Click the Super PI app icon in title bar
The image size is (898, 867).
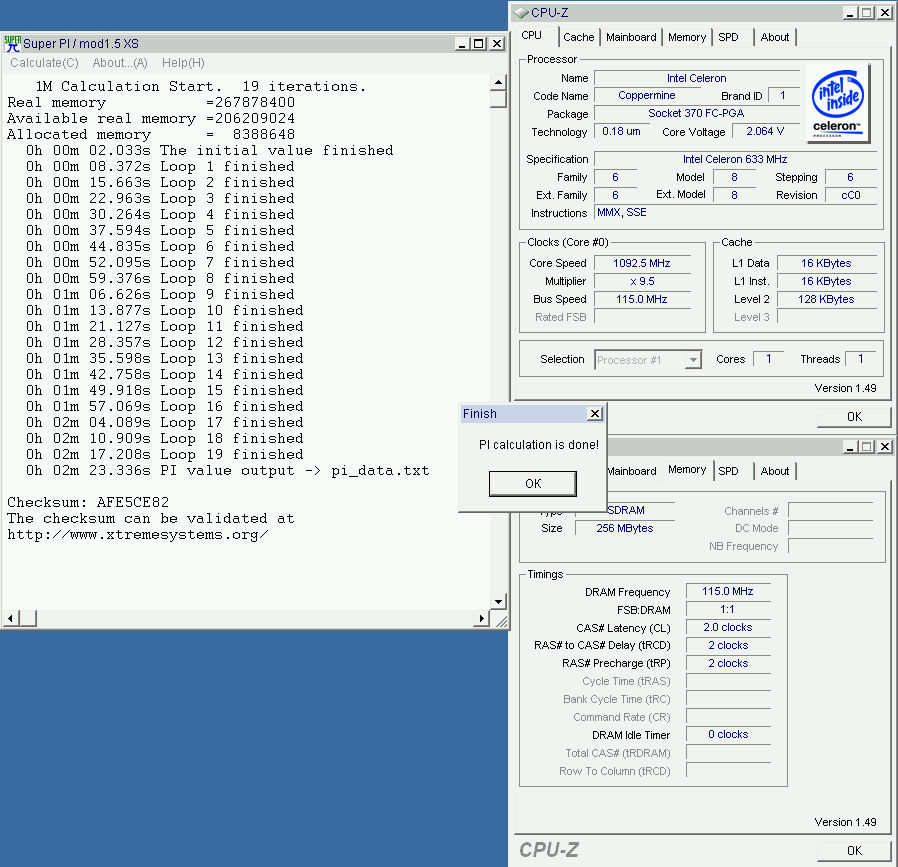(12, 44)
